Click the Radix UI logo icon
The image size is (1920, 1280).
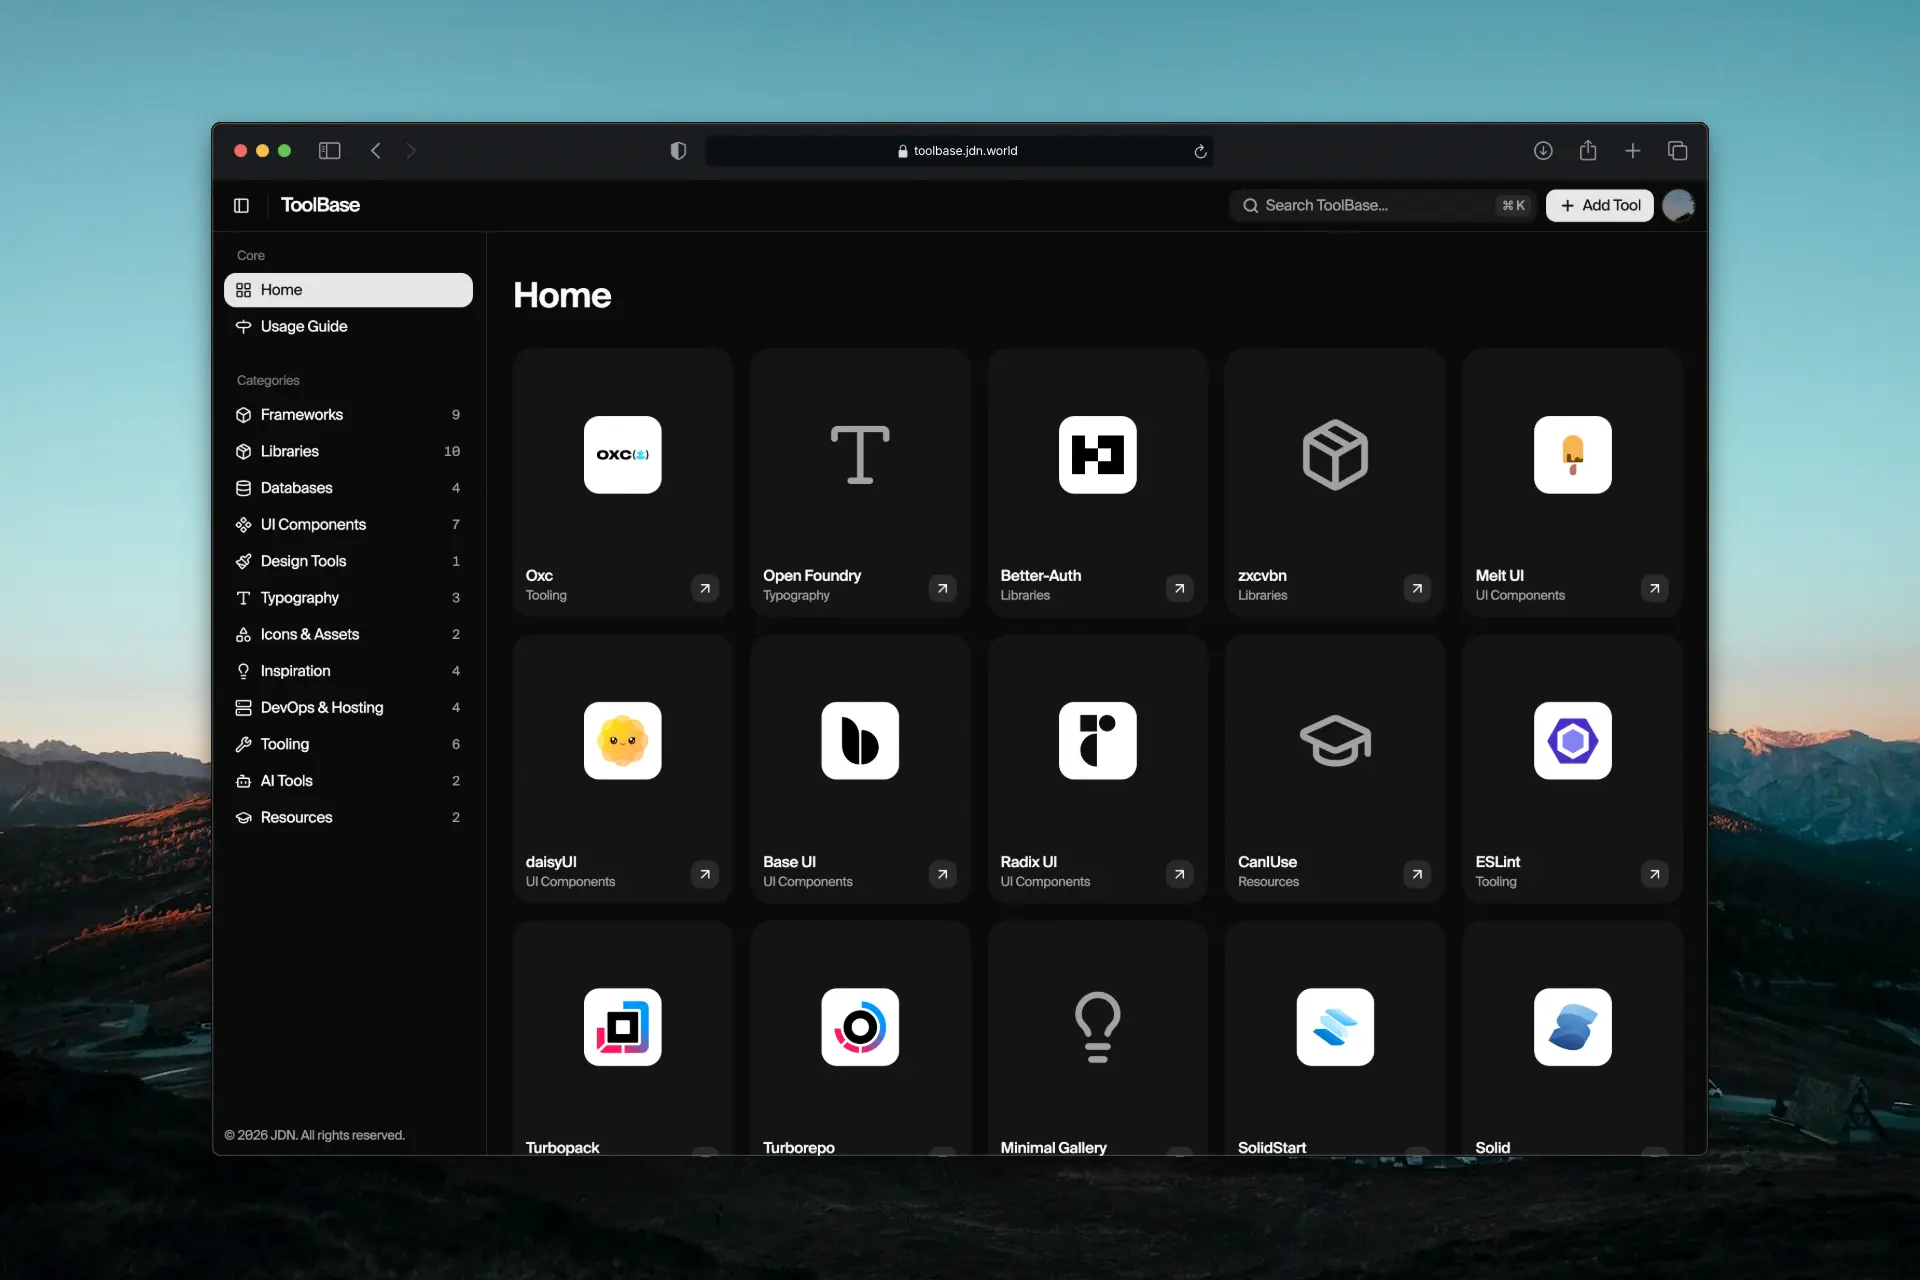tap(1097, 741)
